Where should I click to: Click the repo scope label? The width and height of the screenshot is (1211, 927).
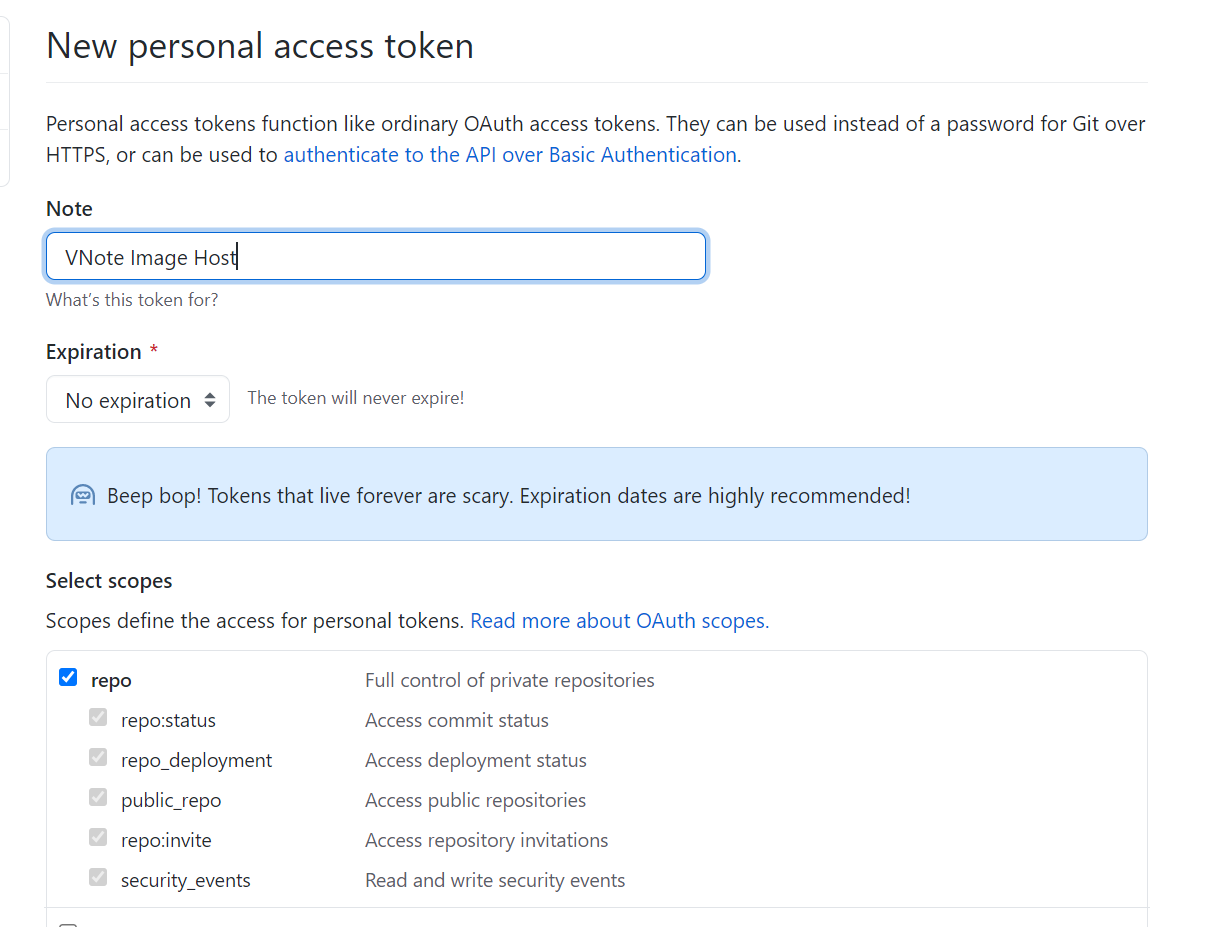(111, 680)
